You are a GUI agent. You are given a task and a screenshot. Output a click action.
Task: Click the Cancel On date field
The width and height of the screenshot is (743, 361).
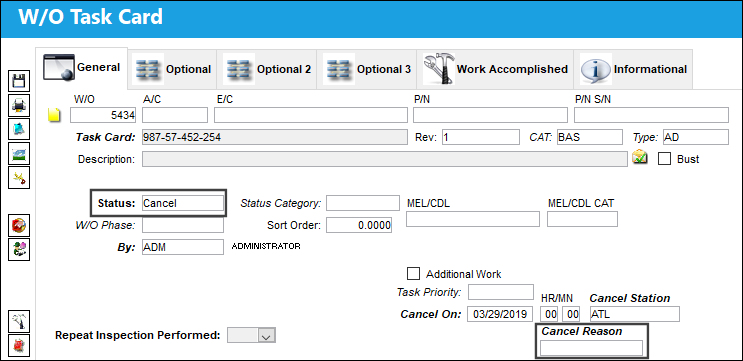500,314
